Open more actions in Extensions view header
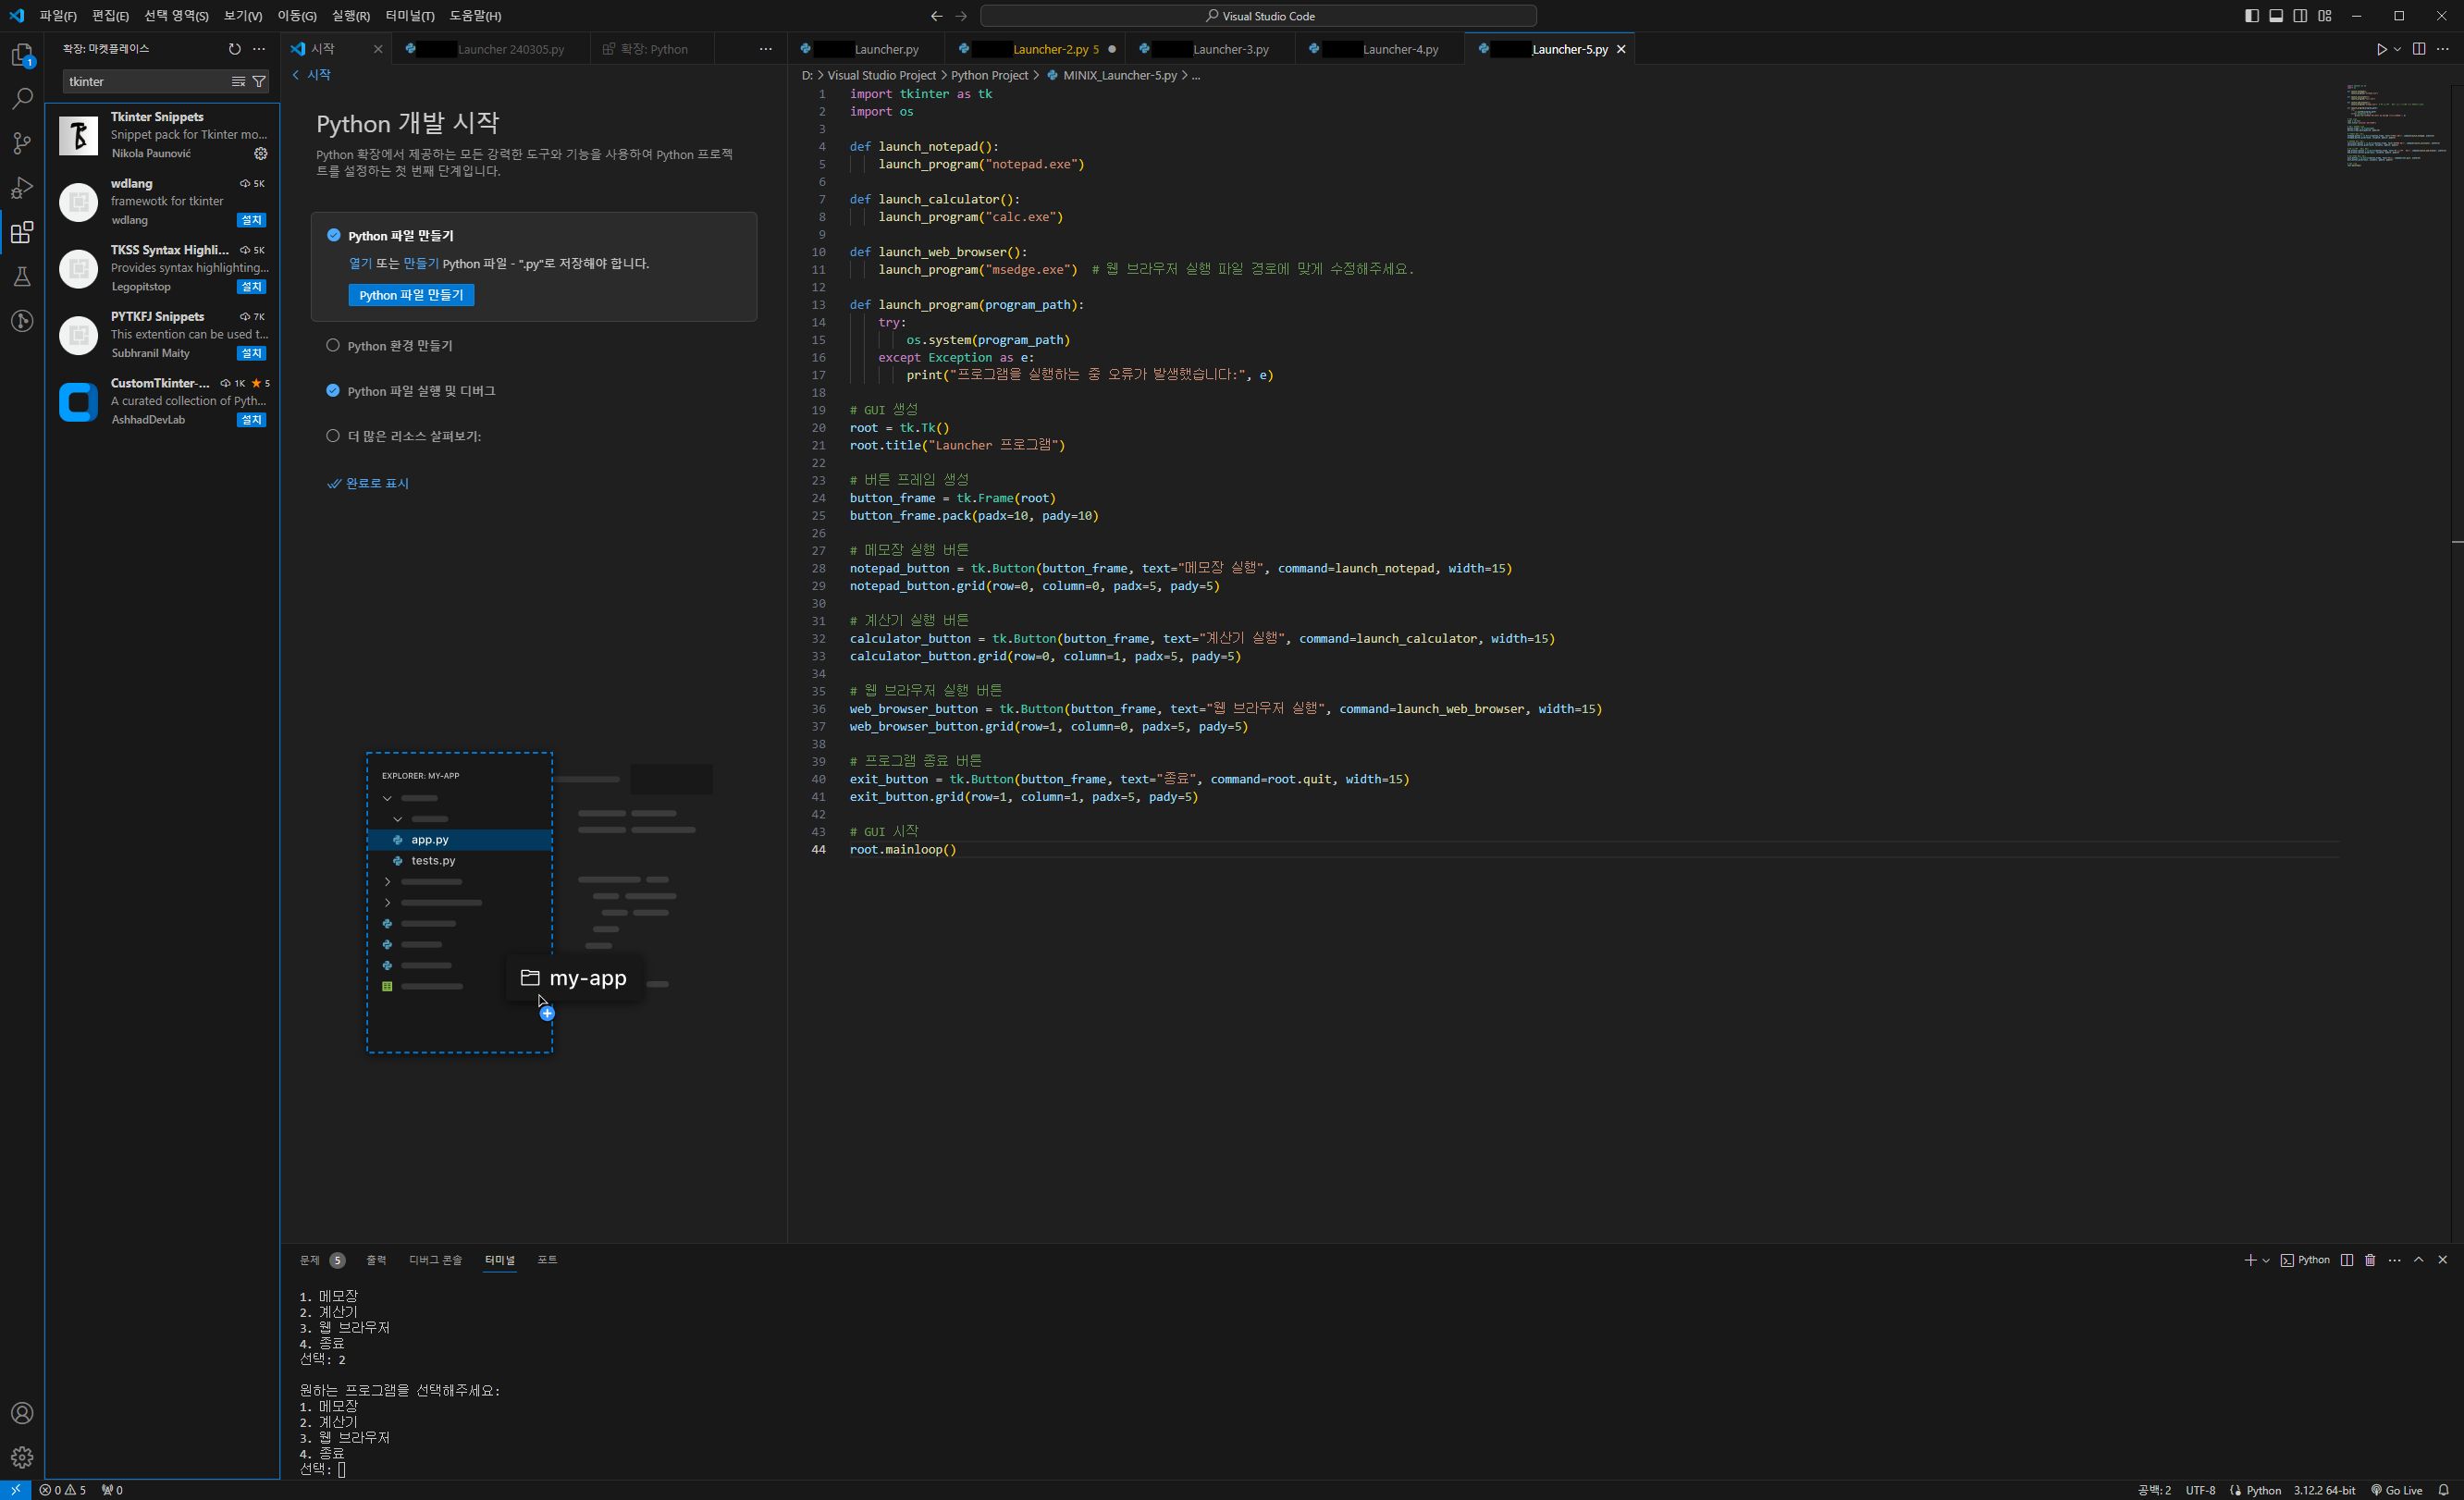The height and width of the screenshot is (1500, 2464). click(259, 49)
